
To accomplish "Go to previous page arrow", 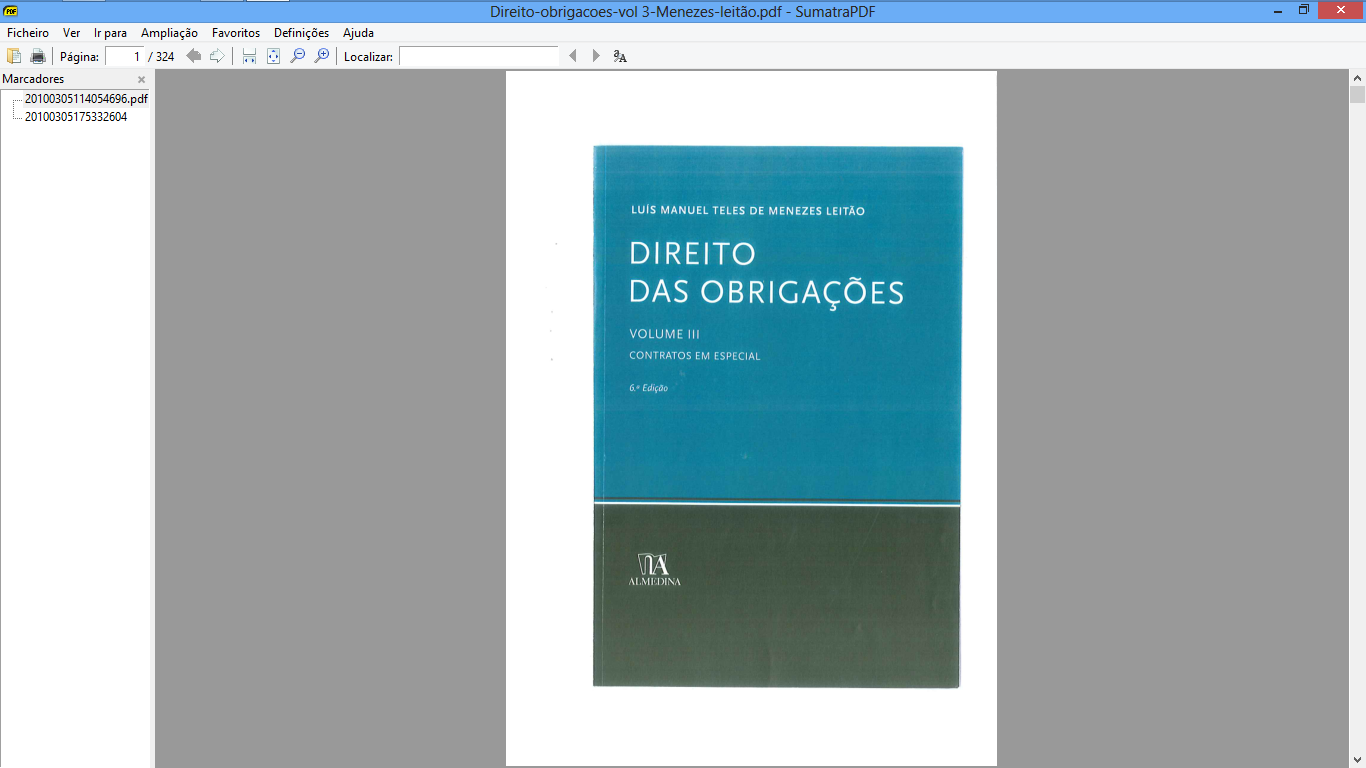I will coord(194,56).
